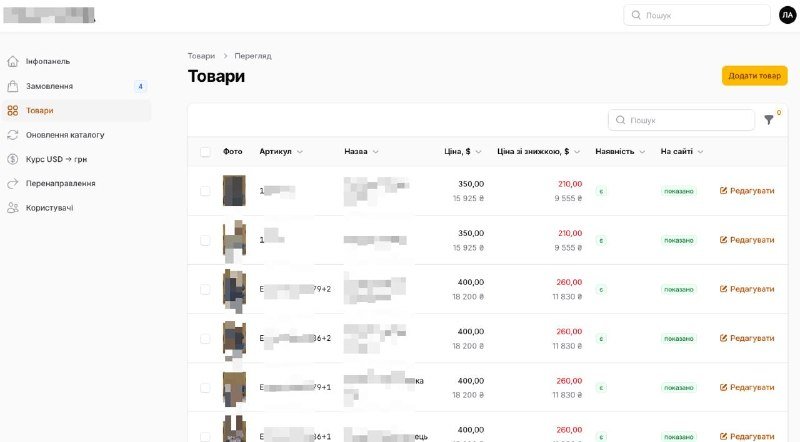Sort by Артикул column arrow
800x442 pixels.
300,152
